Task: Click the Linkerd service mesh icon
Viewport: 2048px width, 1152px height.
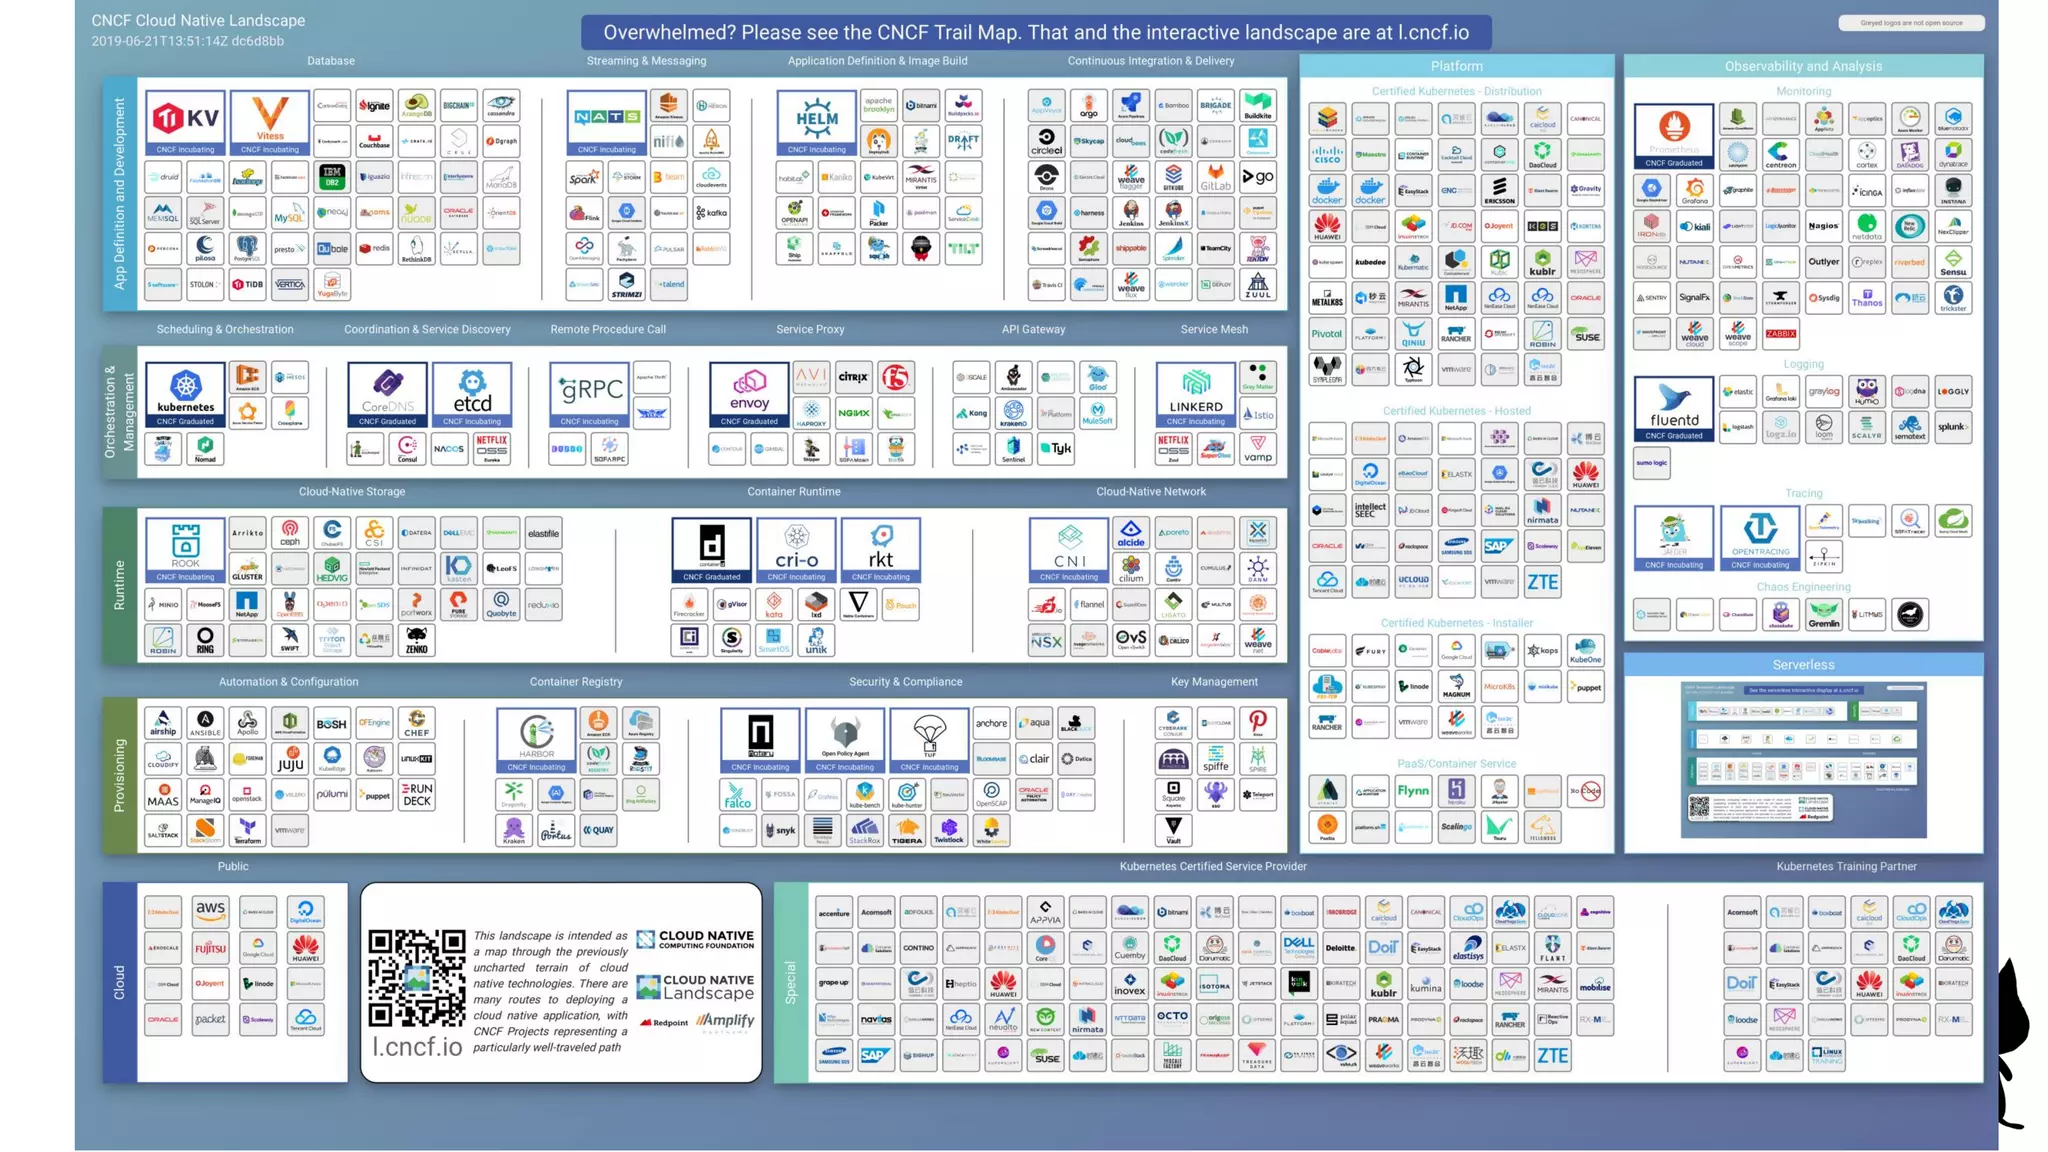Action: point(1195,394)
